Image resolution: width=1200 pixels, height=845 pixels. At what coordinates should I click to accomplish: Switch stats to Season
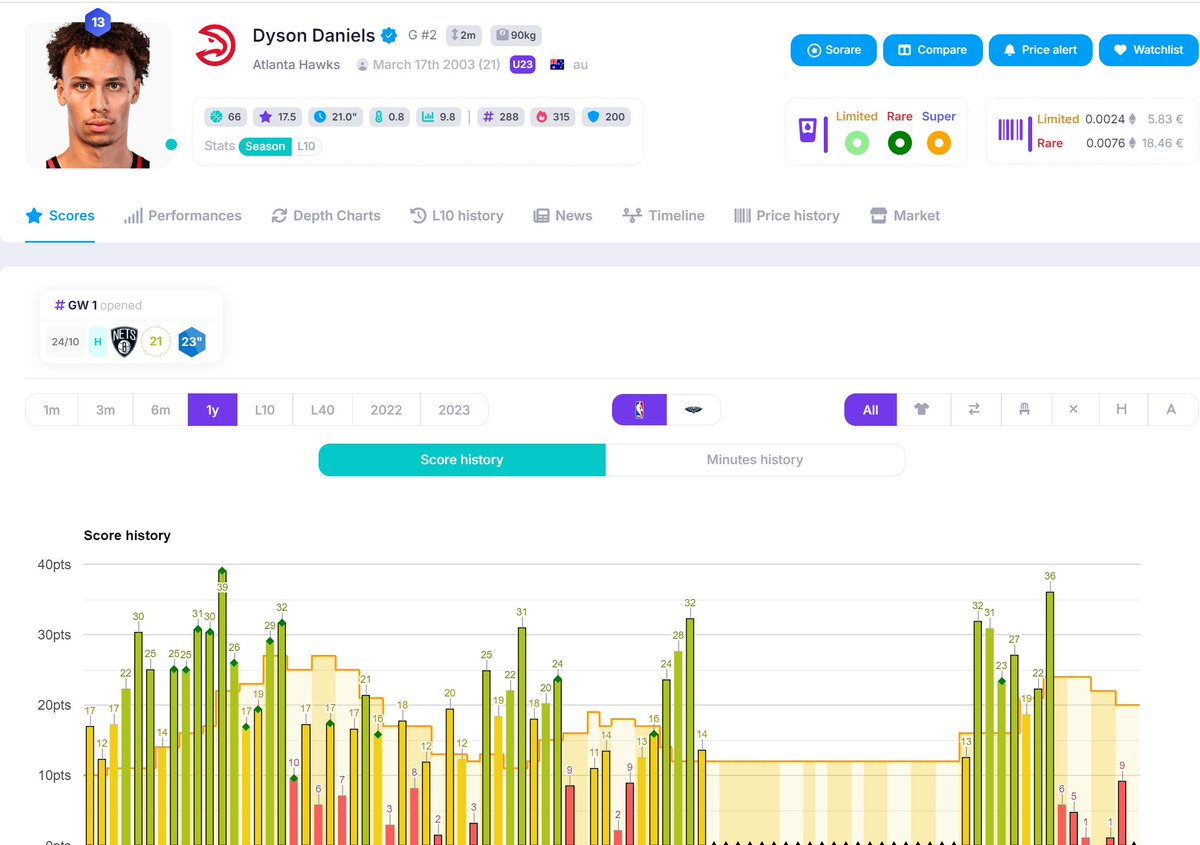265,146
